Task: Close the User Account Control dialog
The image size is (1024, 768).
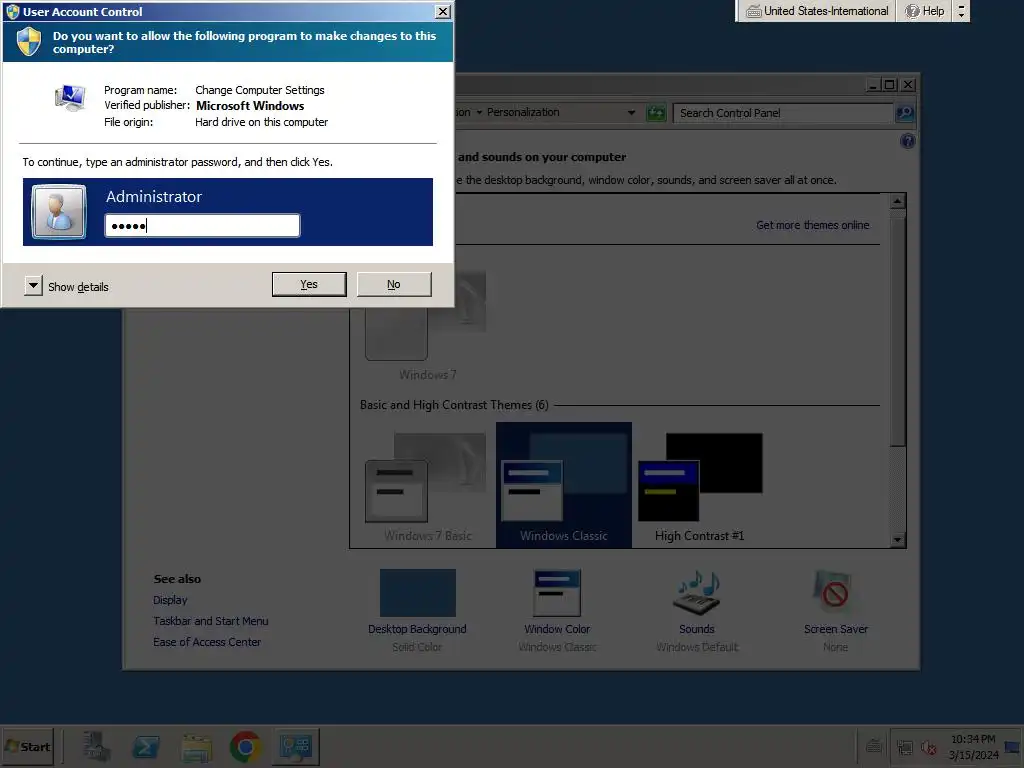Action: (443, 12)
